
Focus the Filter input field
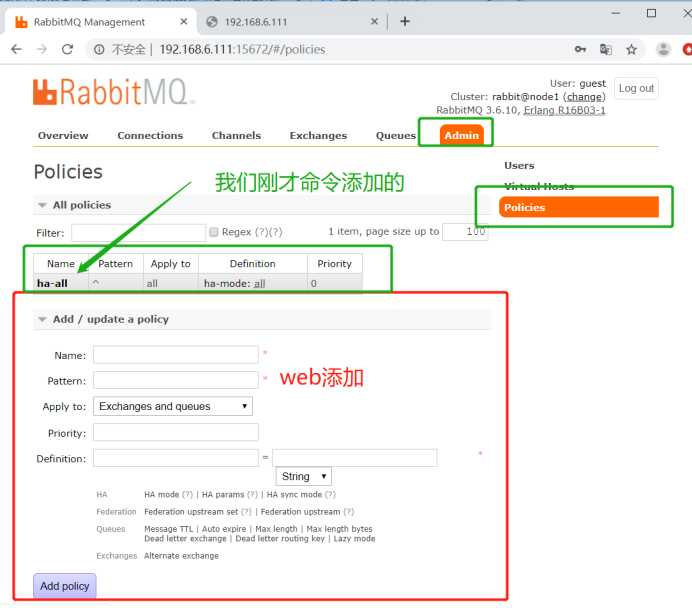pyautogui.click(x=138, y=233)
